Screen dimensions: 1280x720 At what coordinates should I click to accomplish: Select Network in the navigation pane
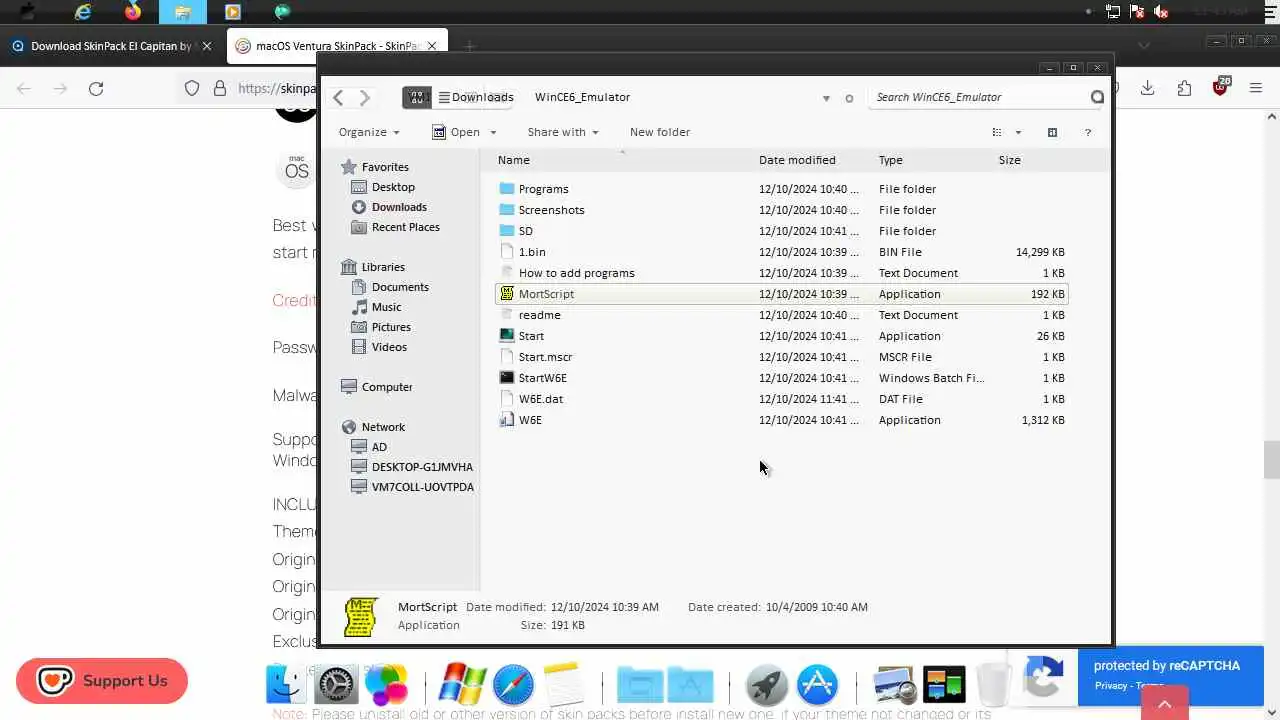383,427
